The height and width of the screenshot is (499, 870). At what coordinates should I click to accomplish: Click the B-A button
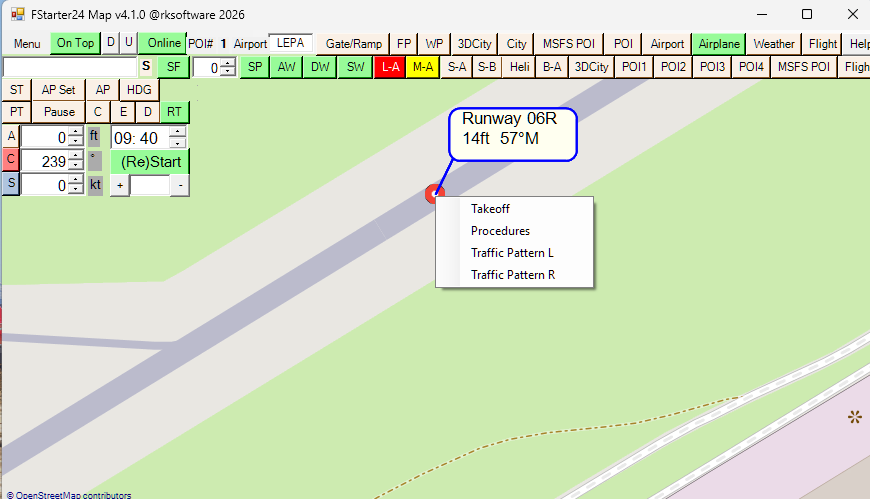click(x=552, y=67)
